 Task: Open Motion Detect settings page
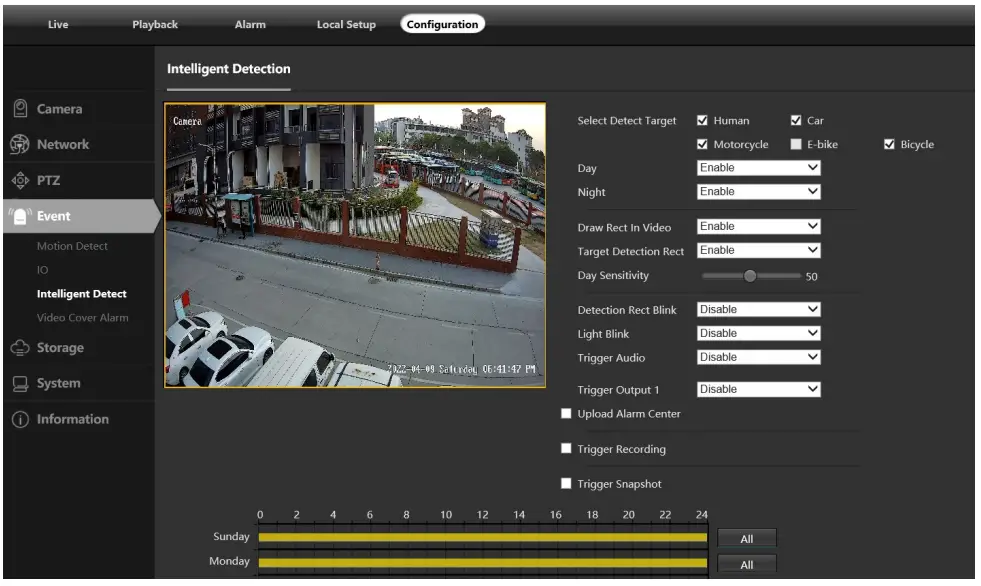(72, 246)
